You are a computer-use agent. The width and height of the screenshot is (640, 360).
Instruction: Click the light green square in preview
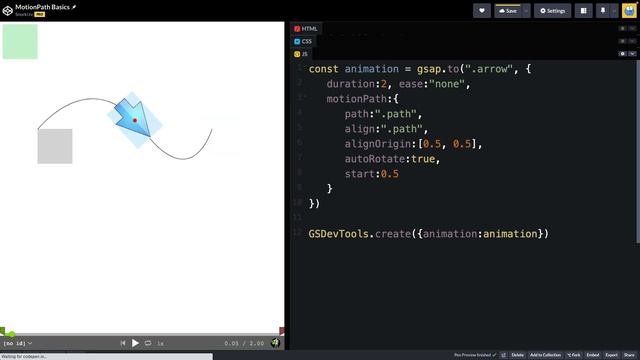point(20,41)
